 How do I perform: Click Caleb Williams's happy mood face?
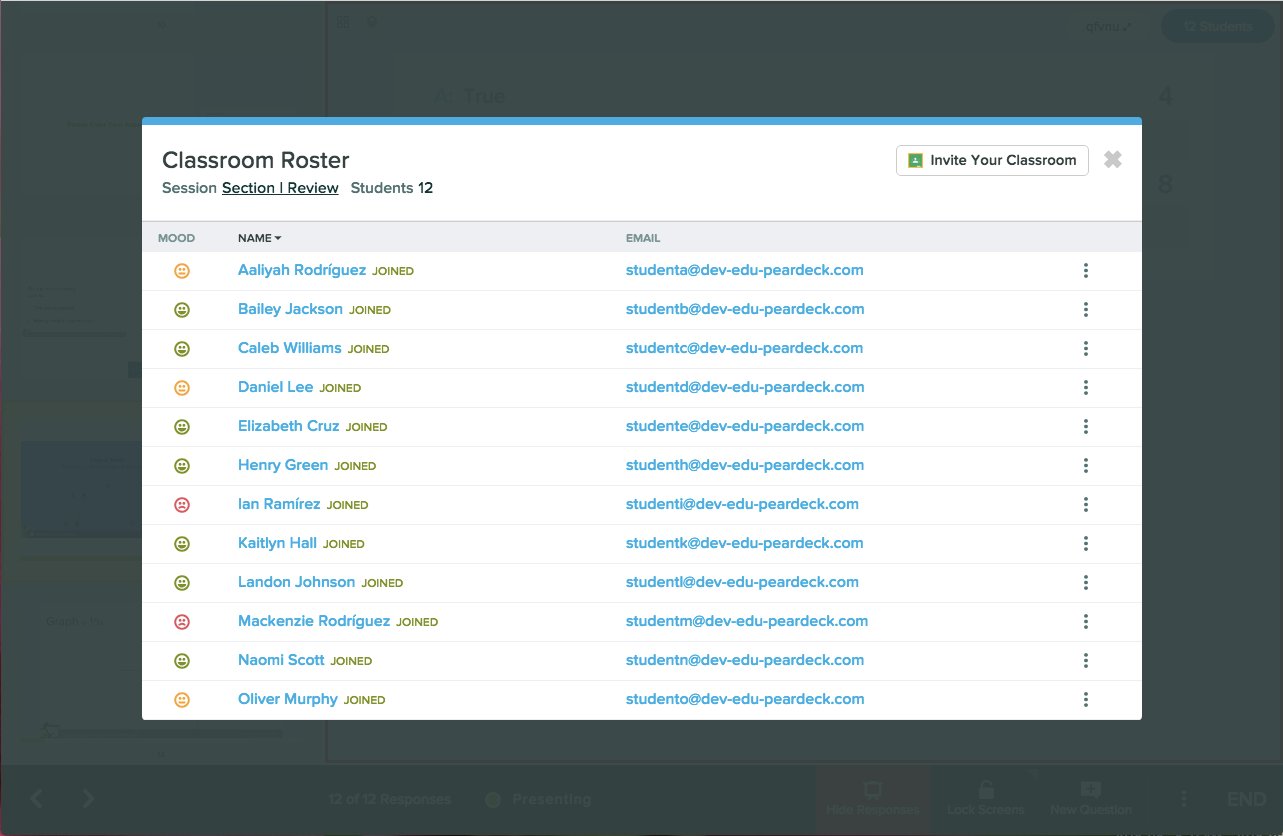[x=182, y=349]
